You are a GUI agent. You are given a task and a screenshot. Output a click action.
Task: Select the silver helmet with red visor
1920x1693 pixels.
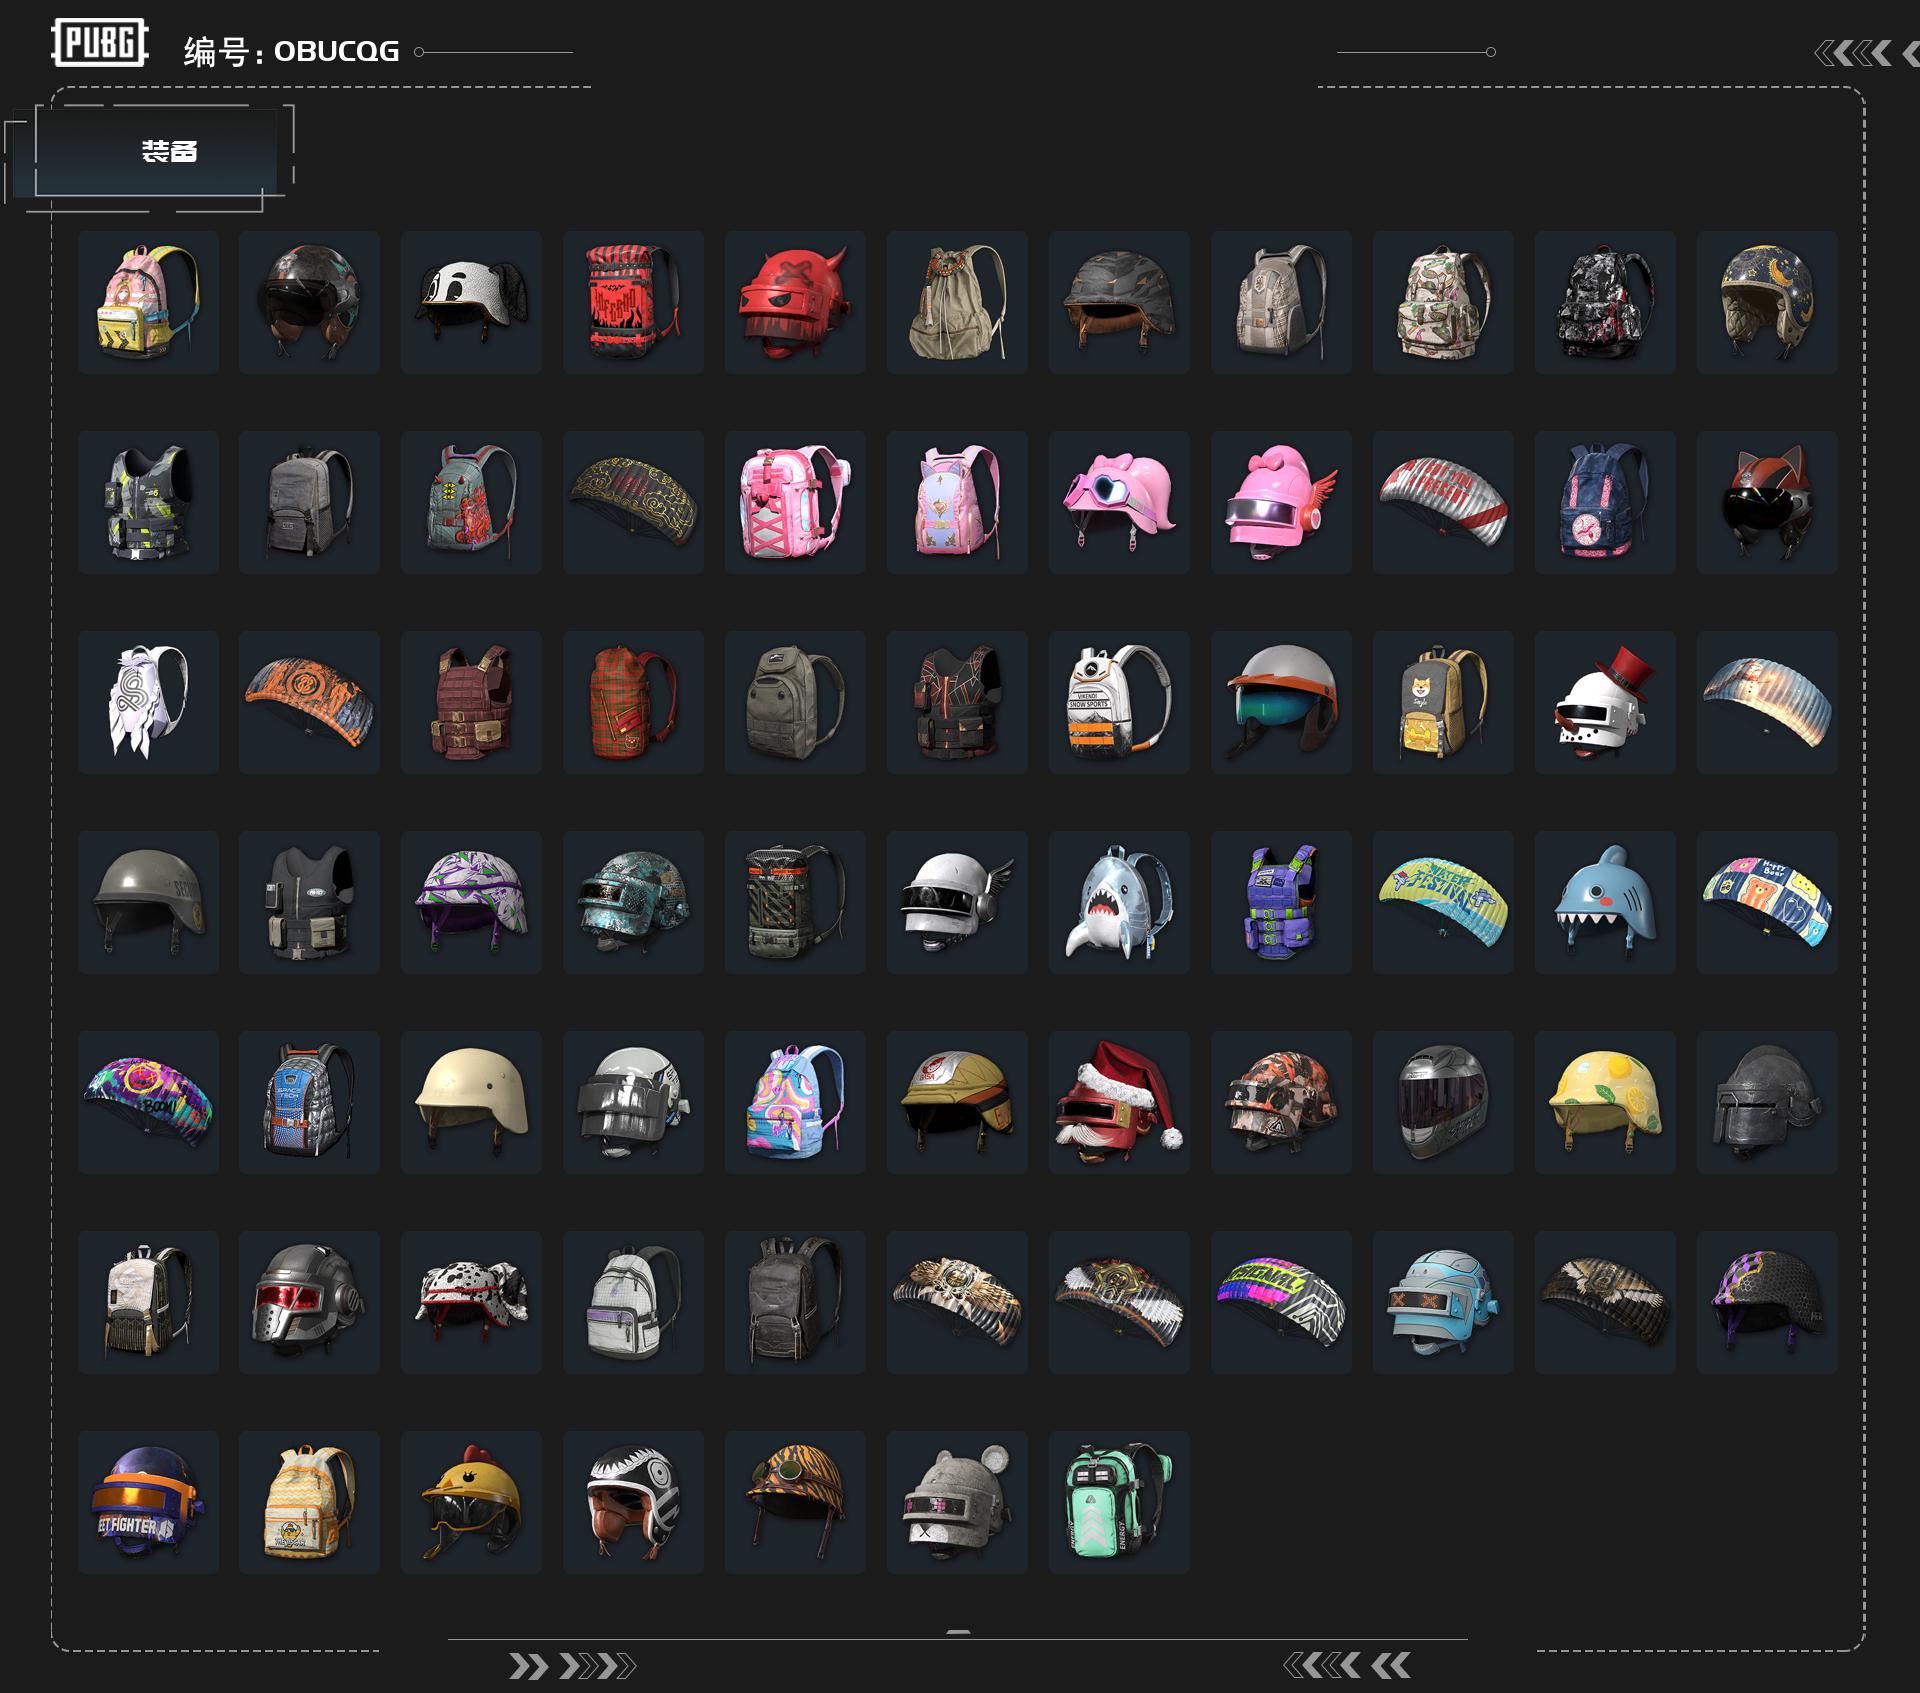pos(310,1302)
